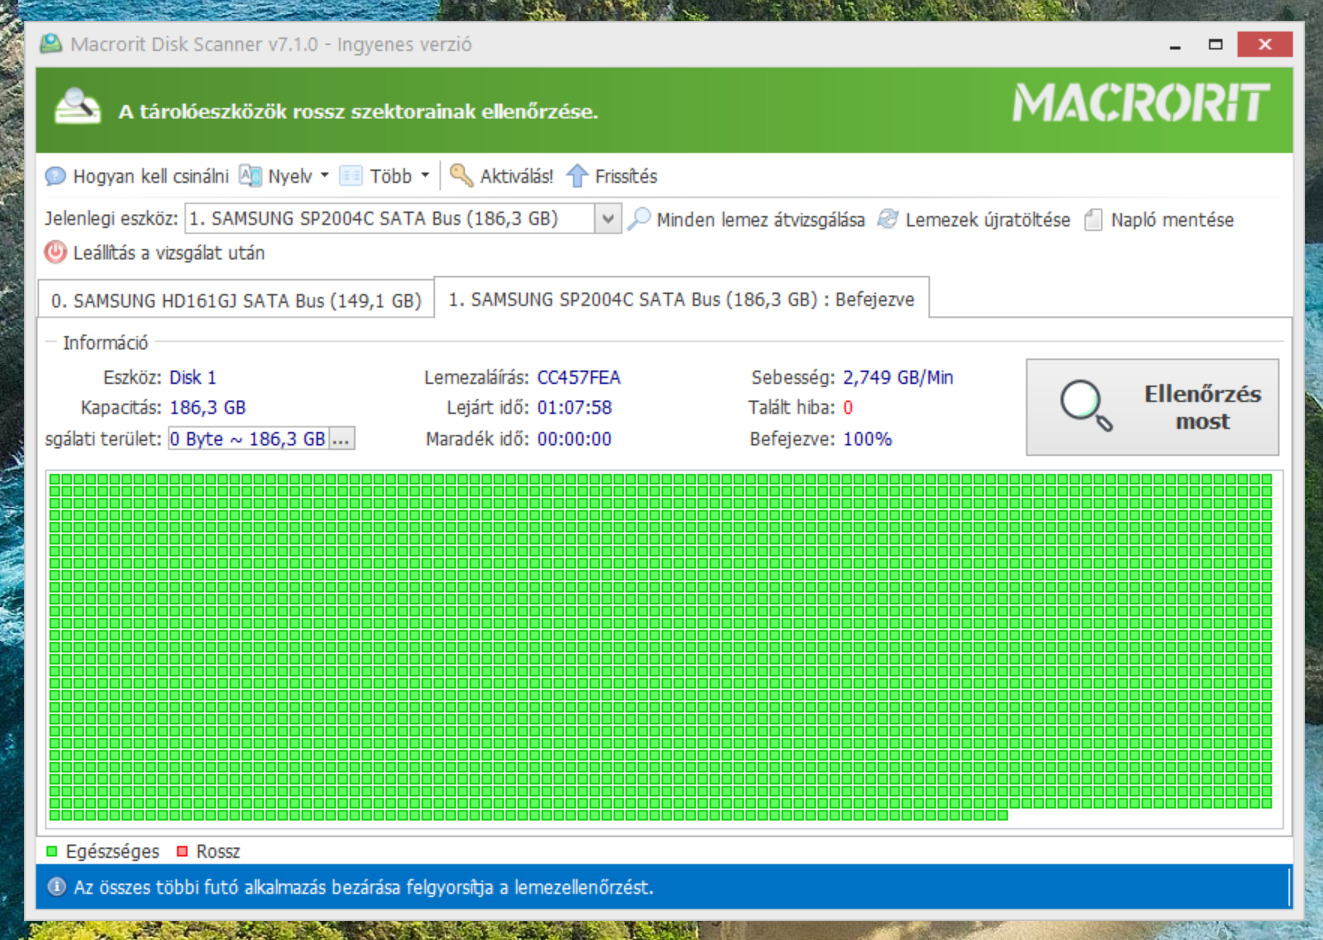Open the Több dropdown menu
The image size is (1323, 940).
(x=399, y=177)
